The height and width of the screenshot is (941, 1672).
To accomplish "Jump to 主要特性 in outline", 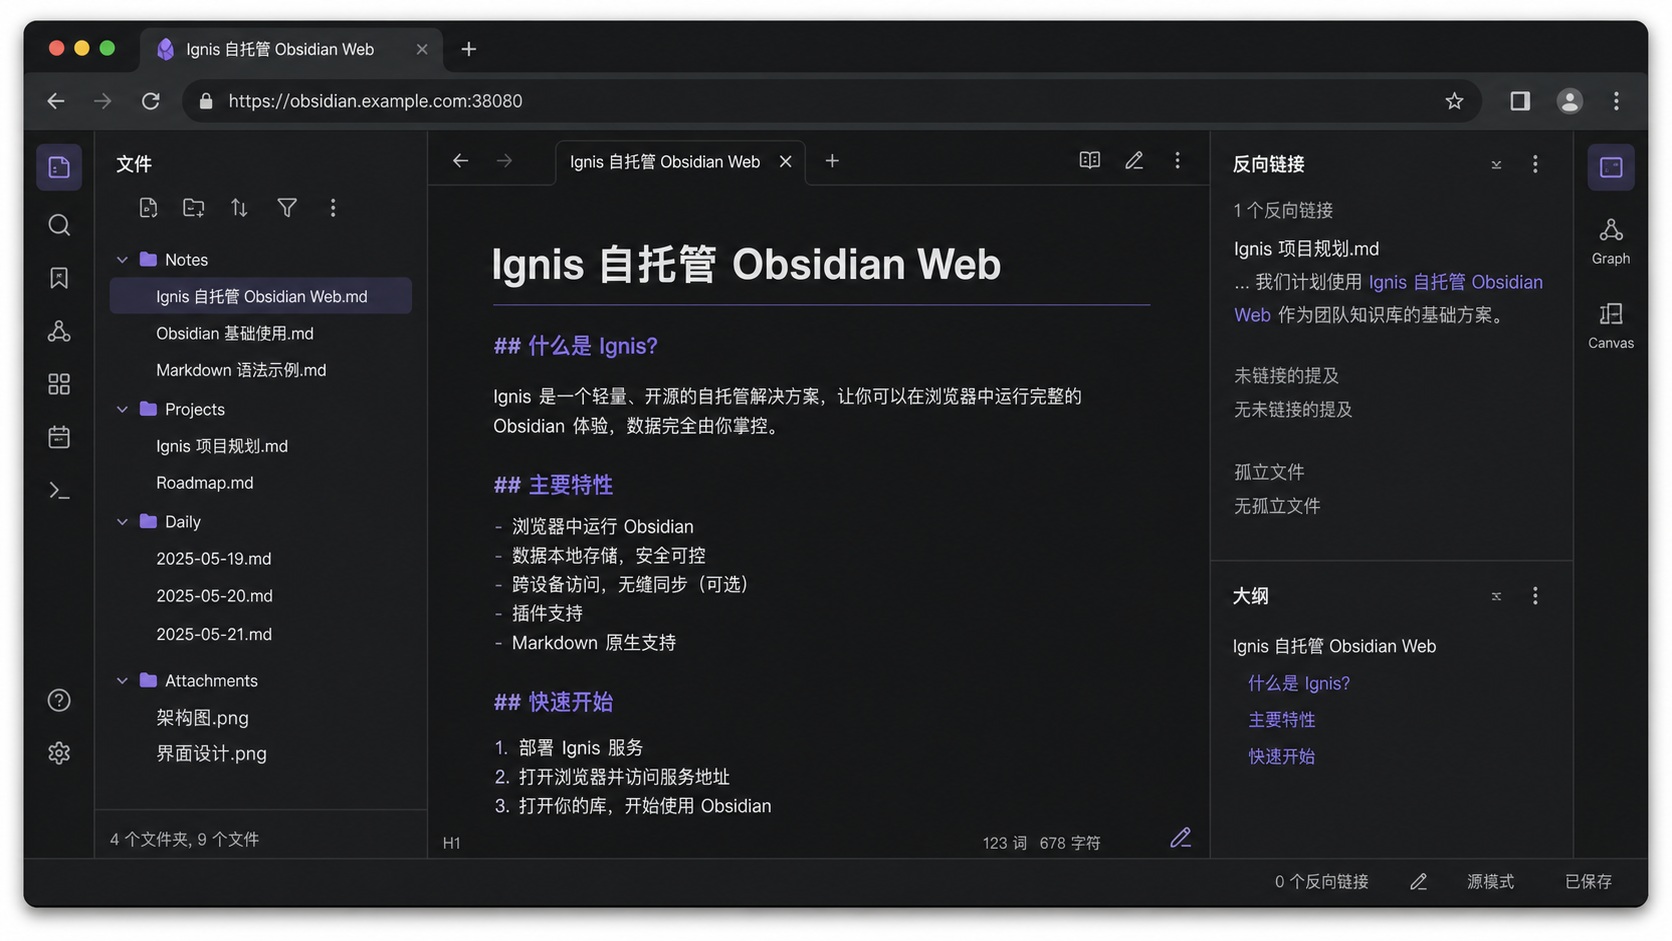I will [x=1281, y=720].
